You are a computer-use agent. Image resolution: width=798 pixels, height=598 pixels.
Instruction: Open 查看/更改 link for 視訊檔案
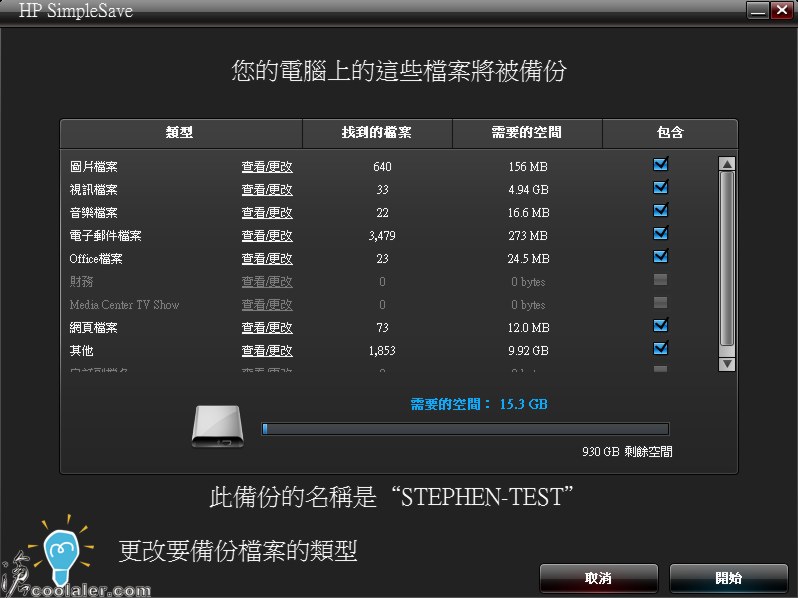tap(267, 189)
